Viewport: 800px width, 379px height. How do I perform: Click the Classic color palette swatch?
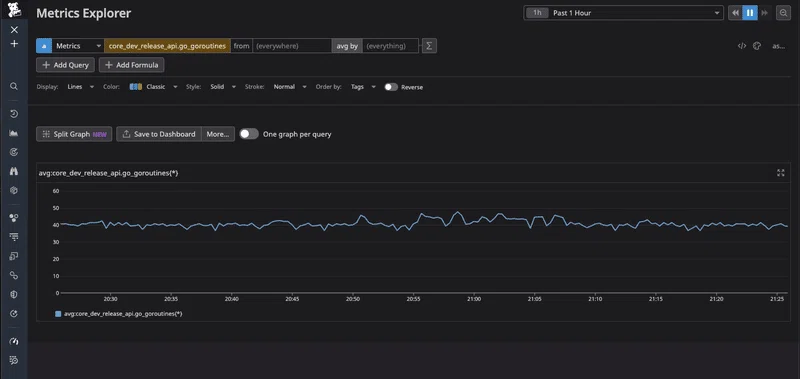135,87
